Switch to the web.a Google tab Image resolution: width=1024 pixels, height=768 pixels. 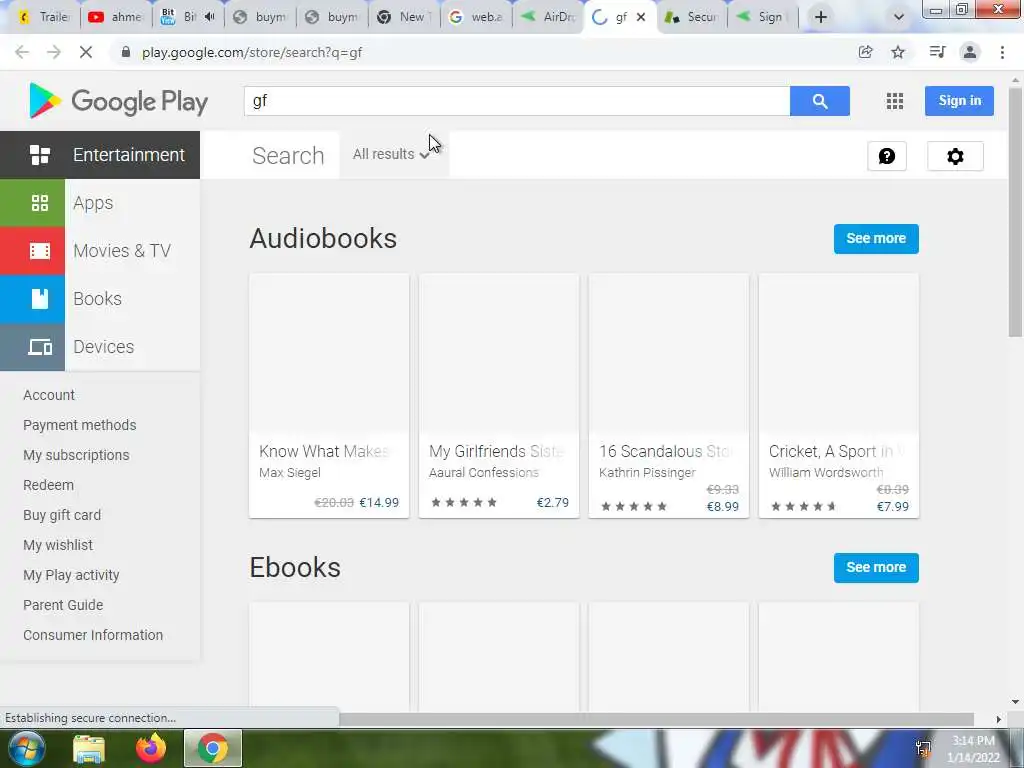pyautogui.click(x=477, y=17)
